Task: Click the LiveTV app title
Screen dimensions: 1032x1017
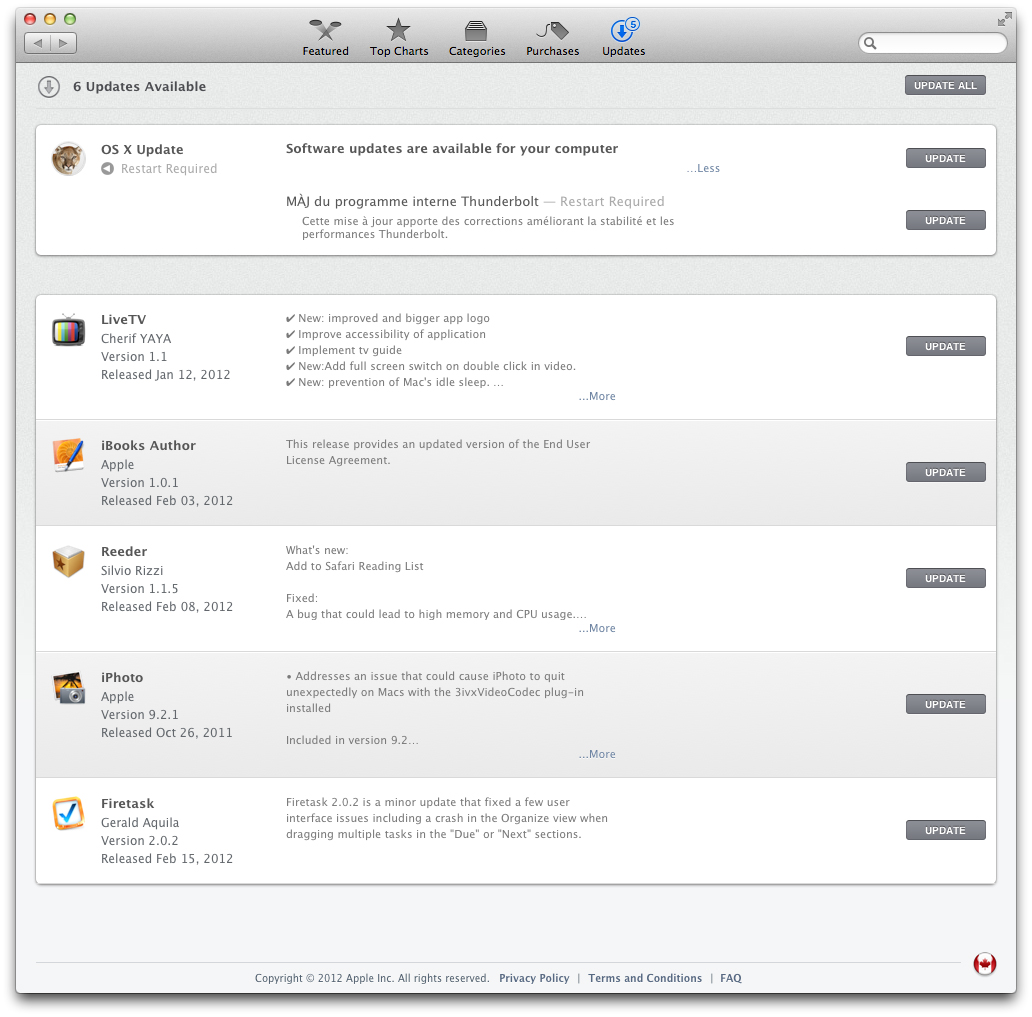Action: (123, 320)
